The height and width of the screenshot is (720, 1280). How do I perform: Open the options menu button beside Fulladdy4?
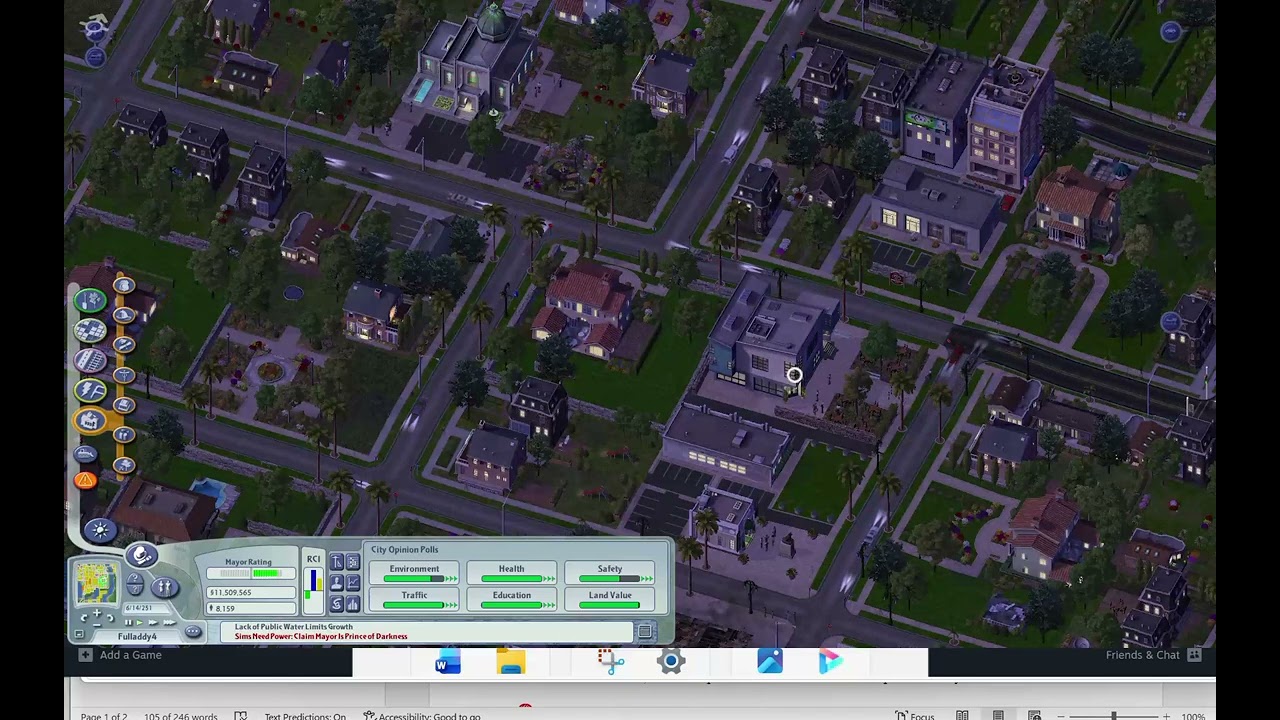pos(193,632)
